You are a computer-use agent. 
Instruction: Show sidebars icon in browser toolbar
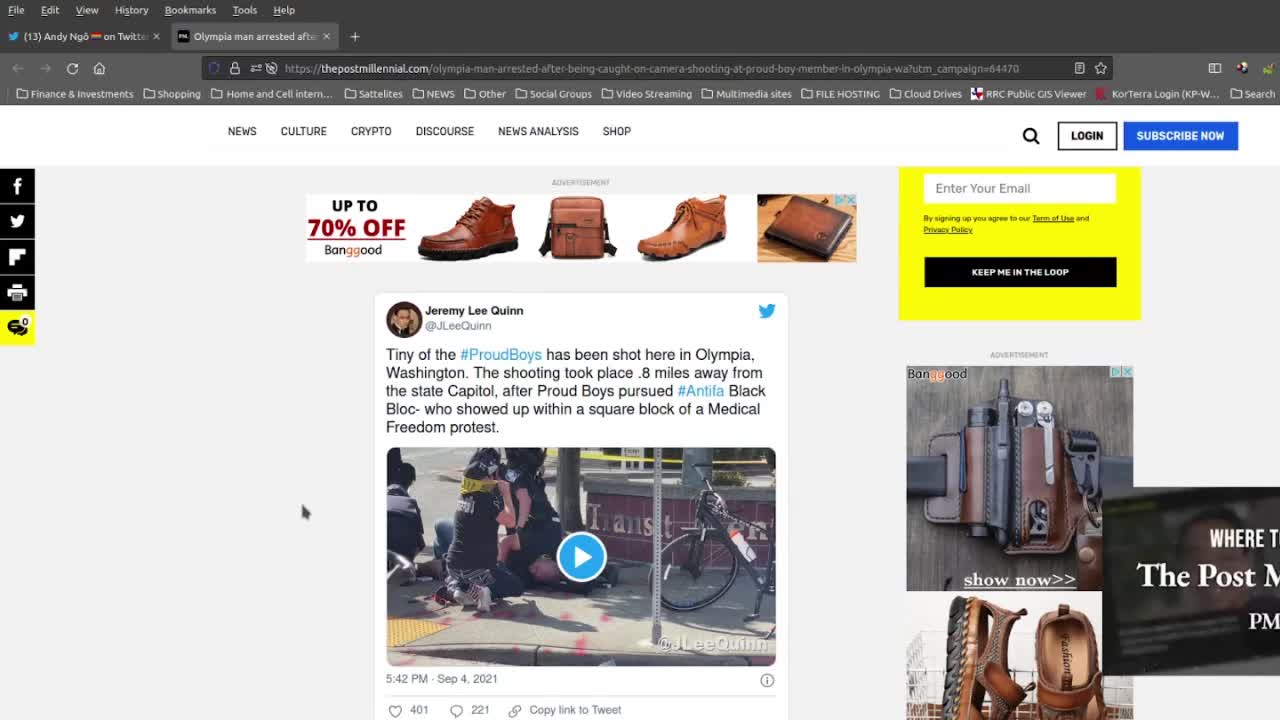1215,68
